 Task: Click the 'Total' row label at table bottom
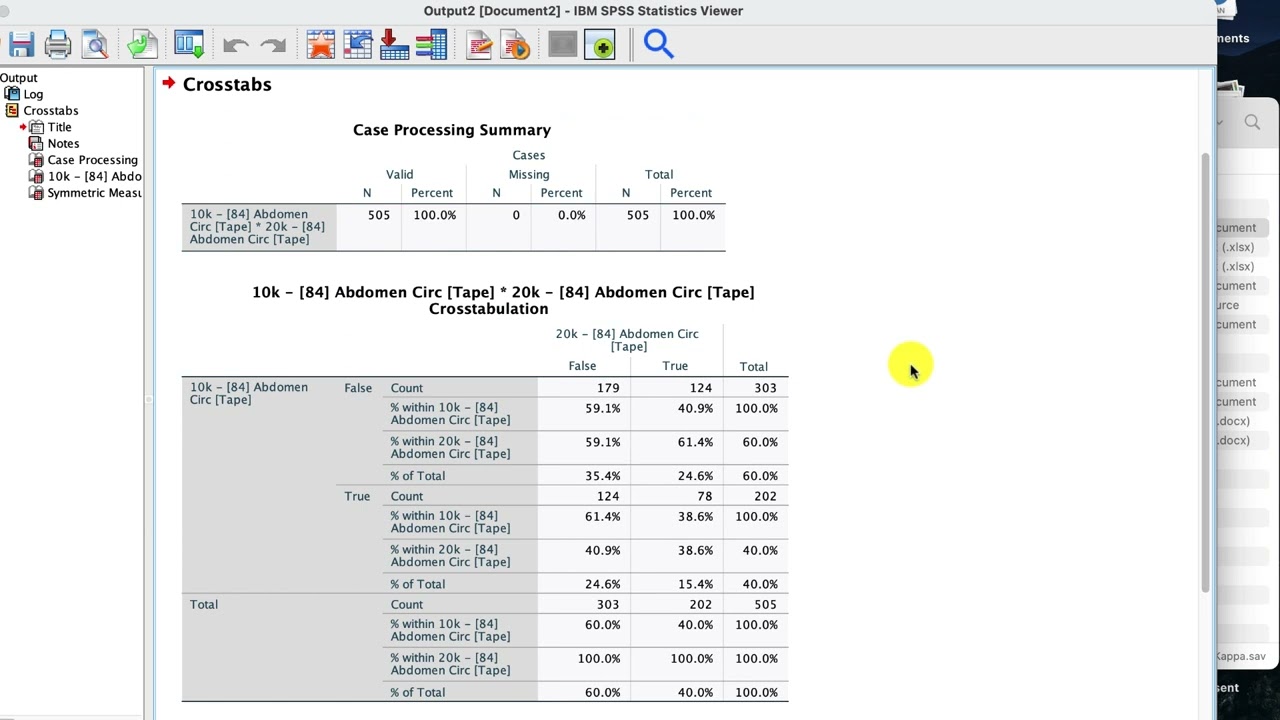pos(204,604)
